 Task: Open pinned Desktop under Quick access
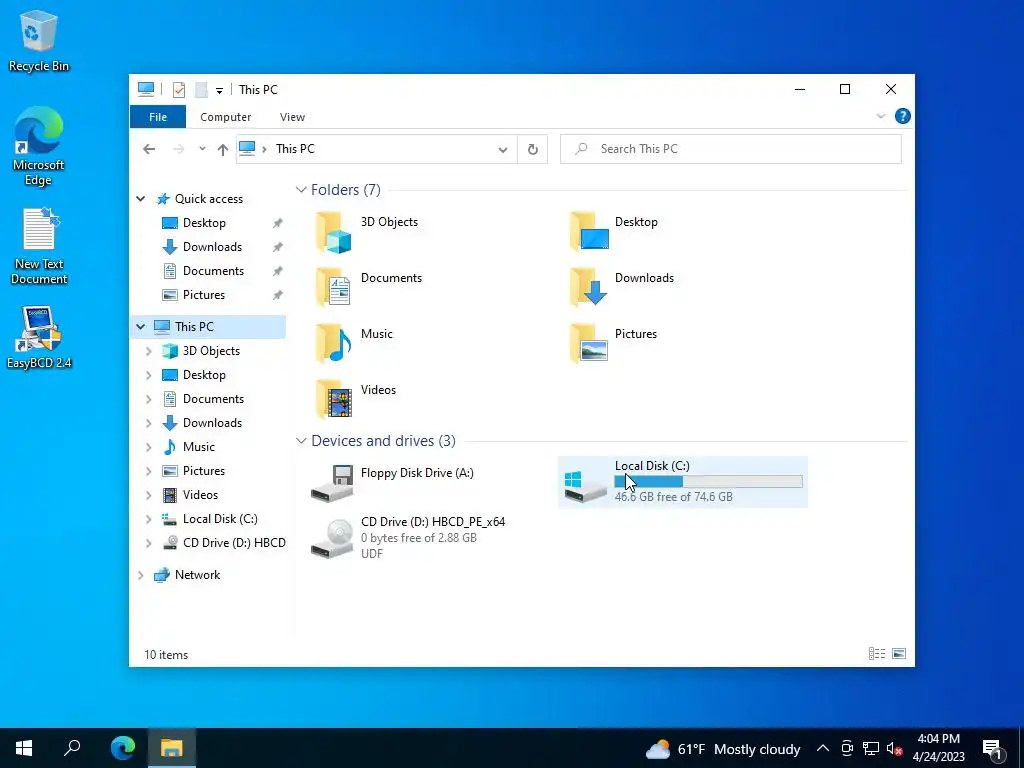[x=204, y=223]
